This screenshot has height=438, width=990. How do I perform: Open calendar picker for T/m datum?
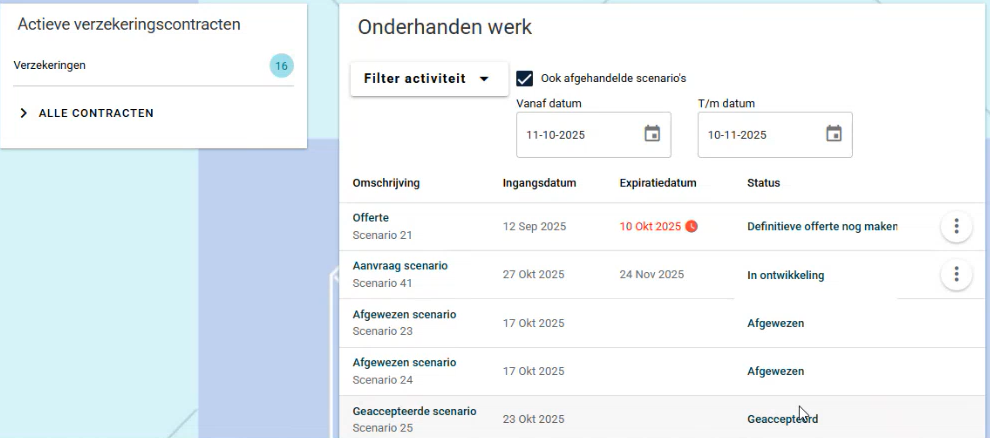pyautogui.click(x=834, y=134)
